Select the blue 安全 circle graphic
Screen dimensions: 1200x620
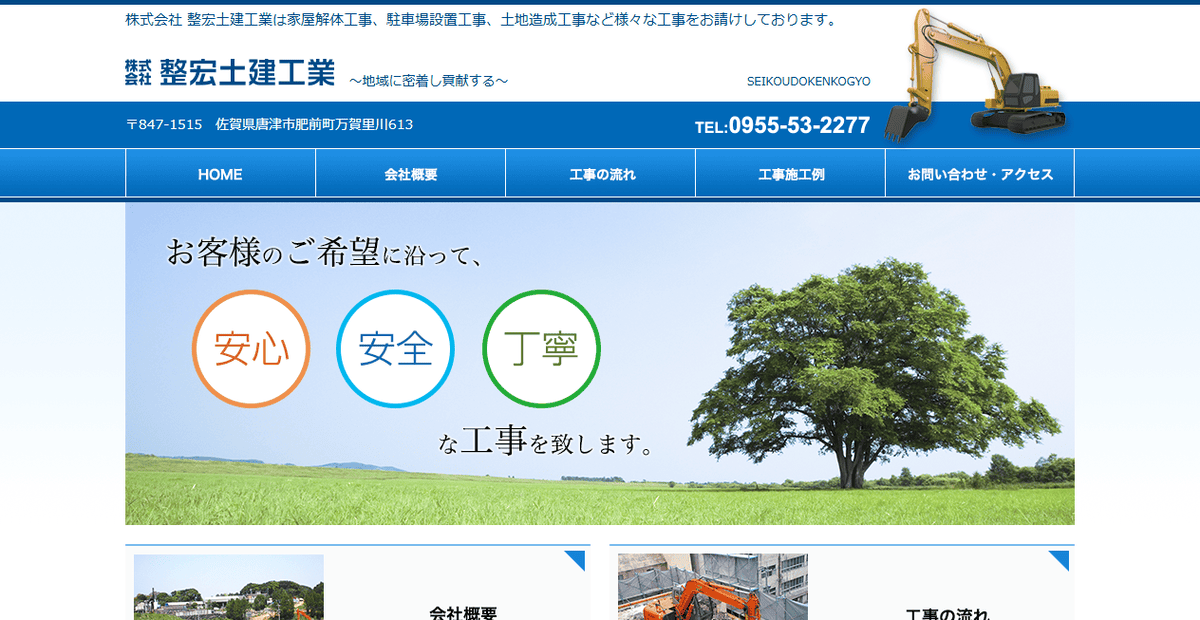pos(395,350)
